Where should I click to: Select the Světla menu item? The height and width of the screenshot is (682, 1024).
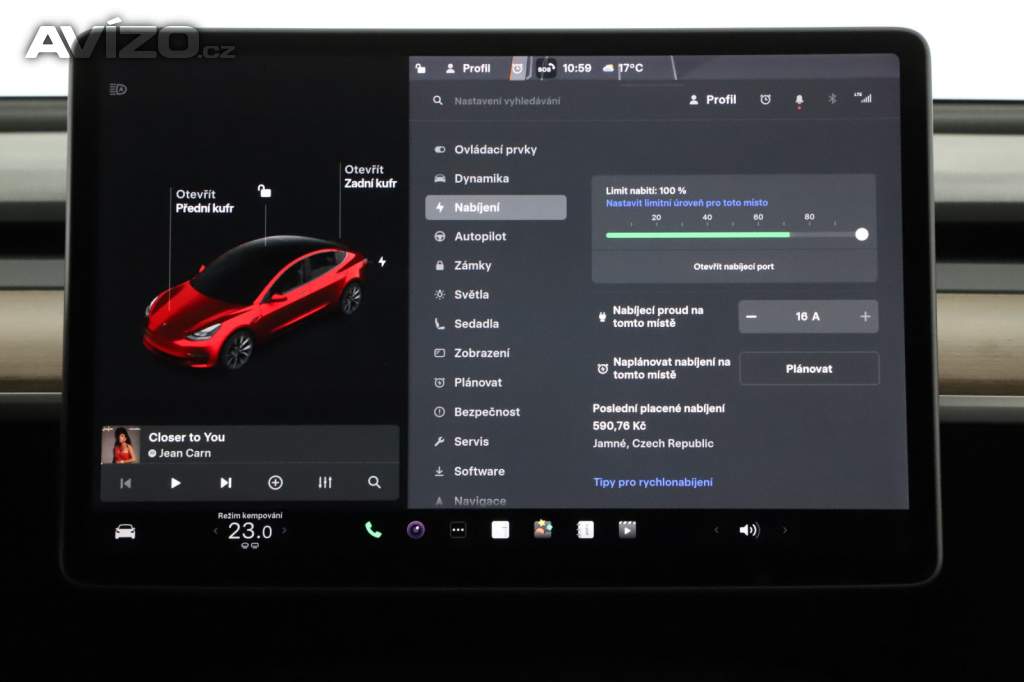(x=471, y=295)
